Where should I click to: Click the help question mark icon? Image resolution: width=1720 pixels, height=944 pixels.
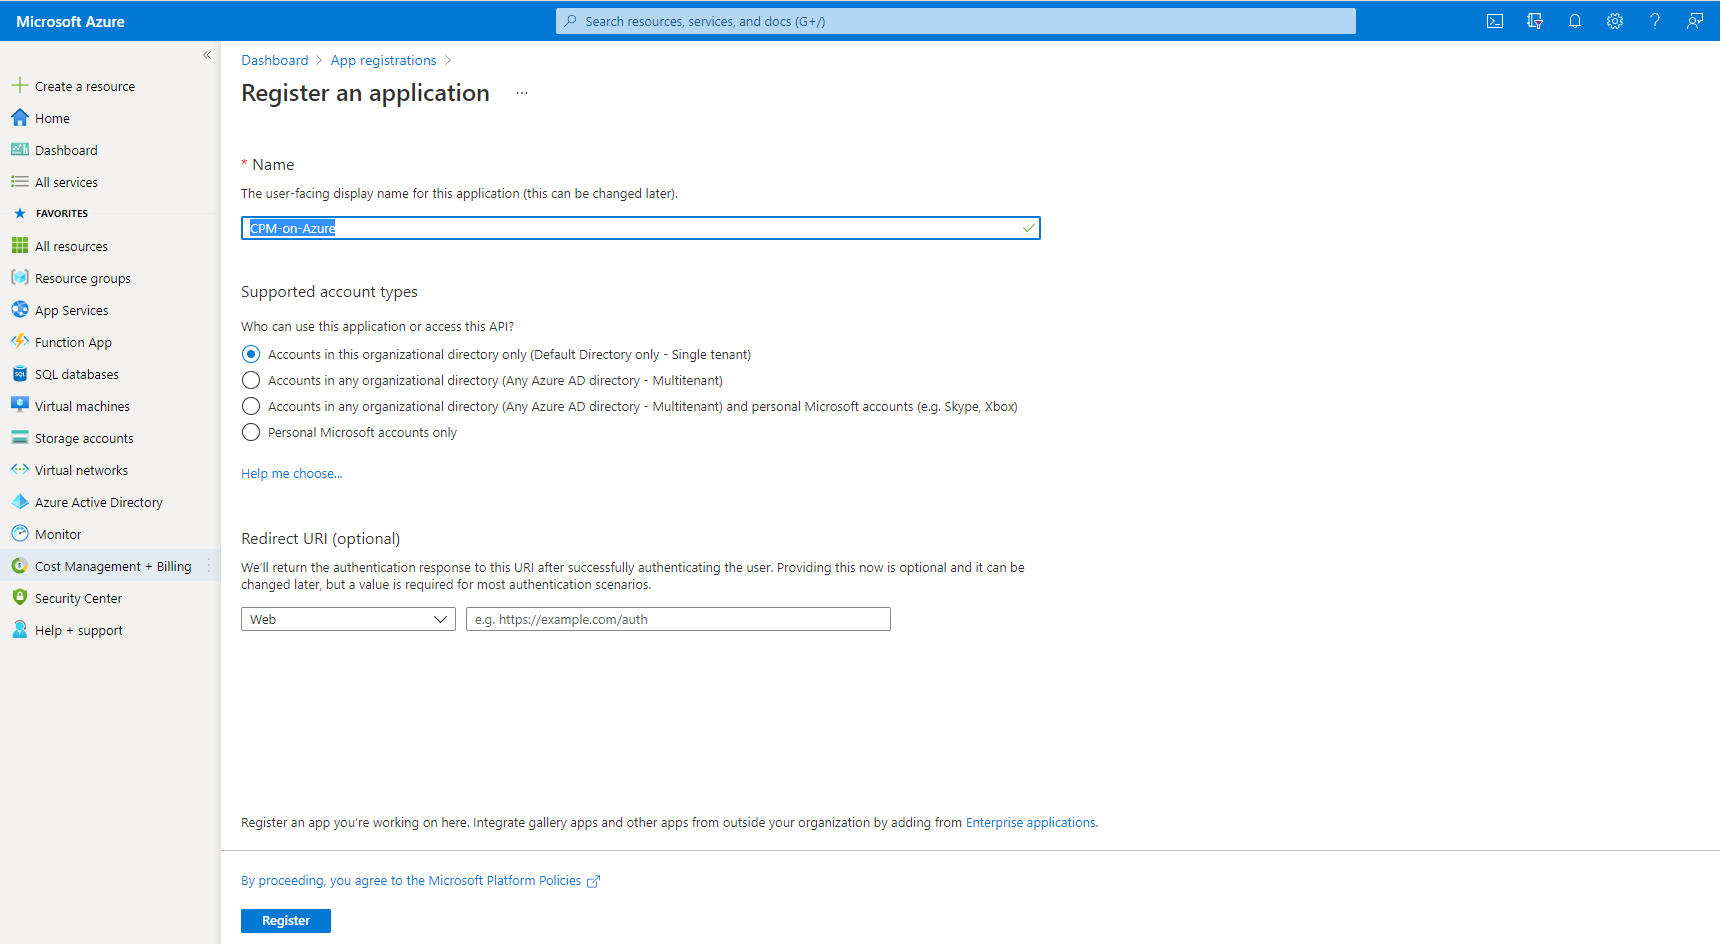(x=1655, y=21)
